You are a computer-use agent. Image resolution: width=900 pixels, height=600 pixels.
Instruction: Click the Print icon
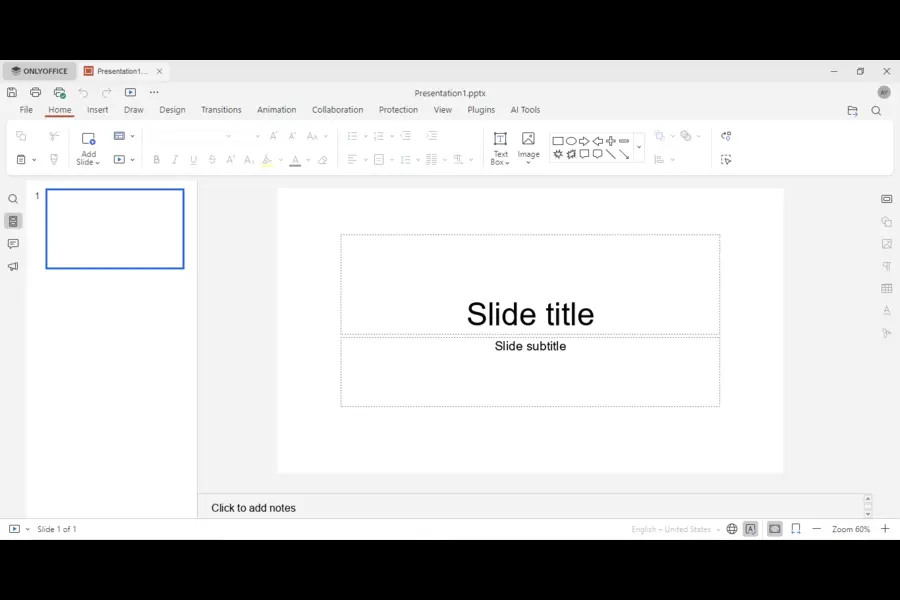pyautogui.click(x=36, y=92)
